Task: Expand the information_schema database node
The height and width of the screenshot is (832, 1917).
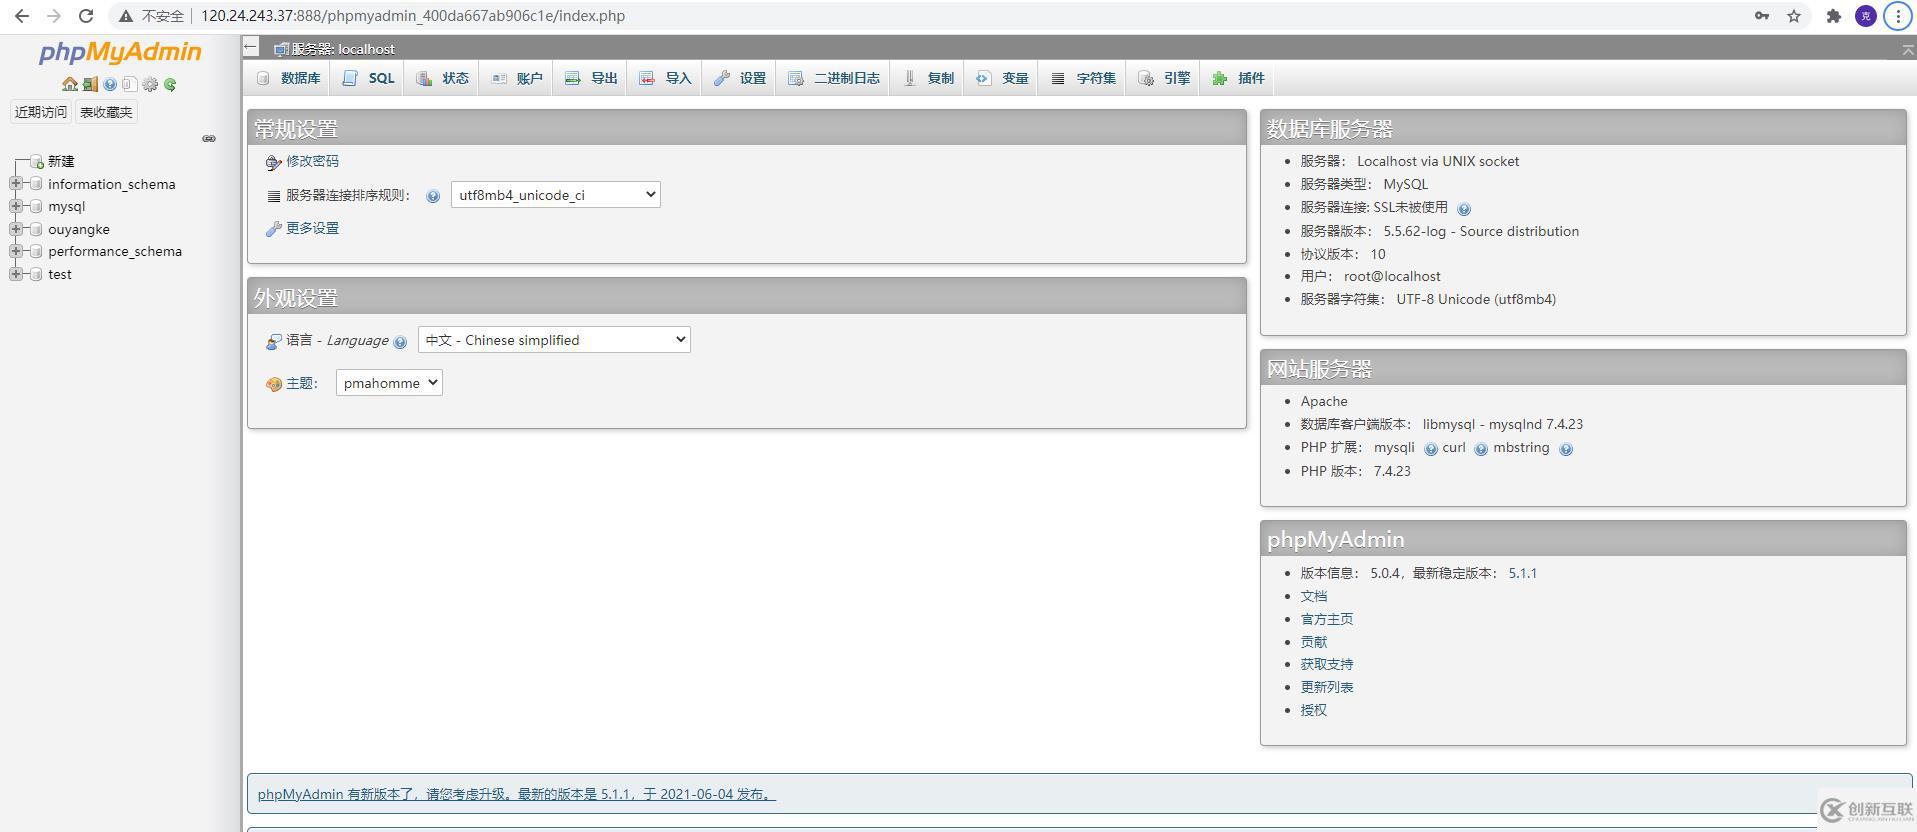Action: click(x=16, y=184)
